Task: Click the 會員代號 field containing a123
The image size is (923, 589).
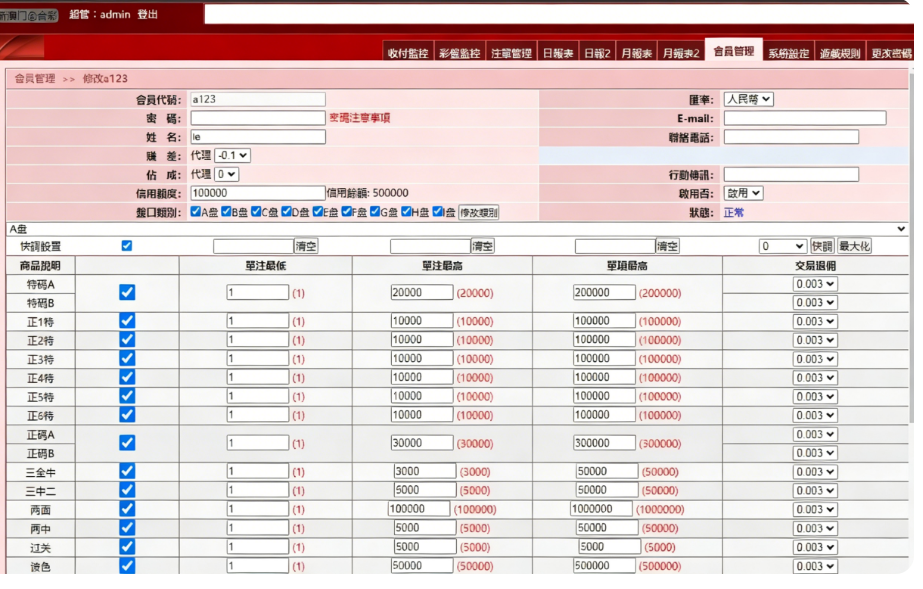Action: (x=257, y=99)
